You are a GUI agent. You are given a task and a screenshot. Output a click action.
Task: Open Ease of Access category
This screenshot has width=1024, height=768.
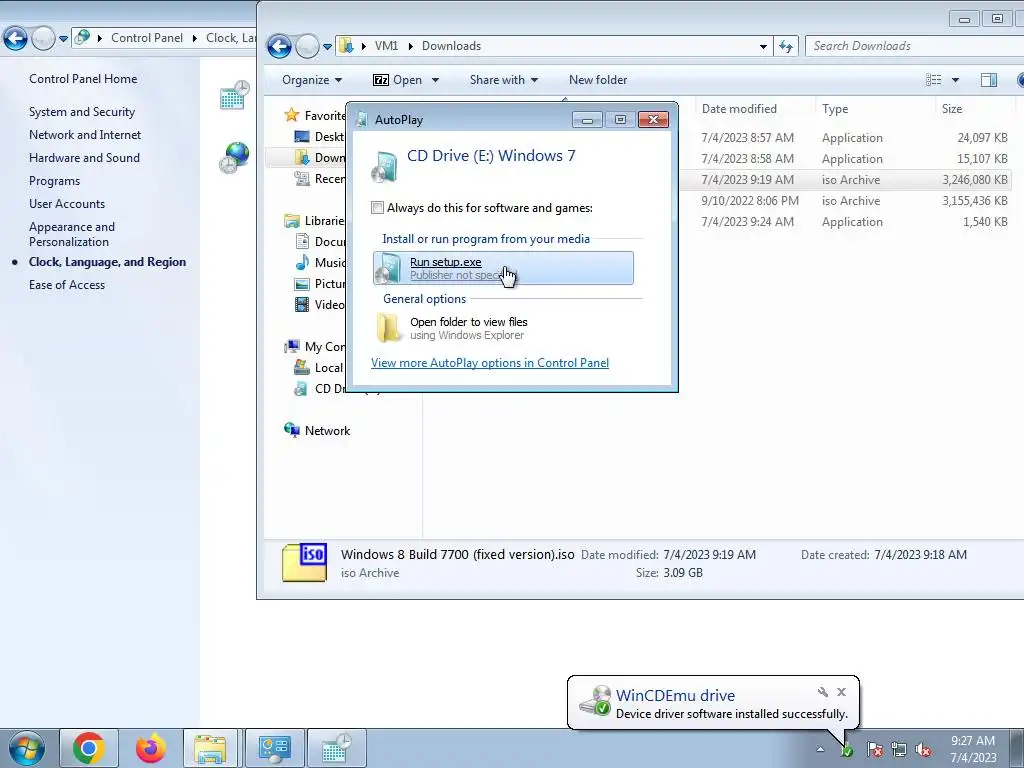[x=67, y=285]
